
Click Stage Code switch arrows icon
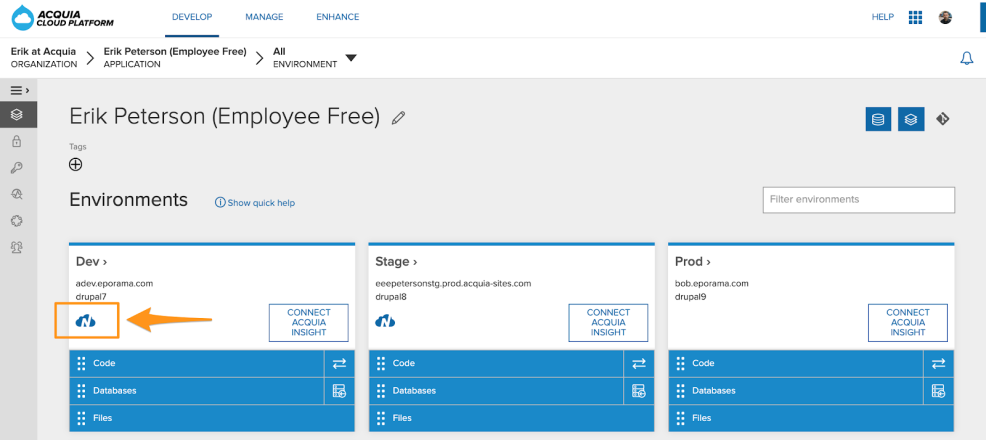point(639,363)
